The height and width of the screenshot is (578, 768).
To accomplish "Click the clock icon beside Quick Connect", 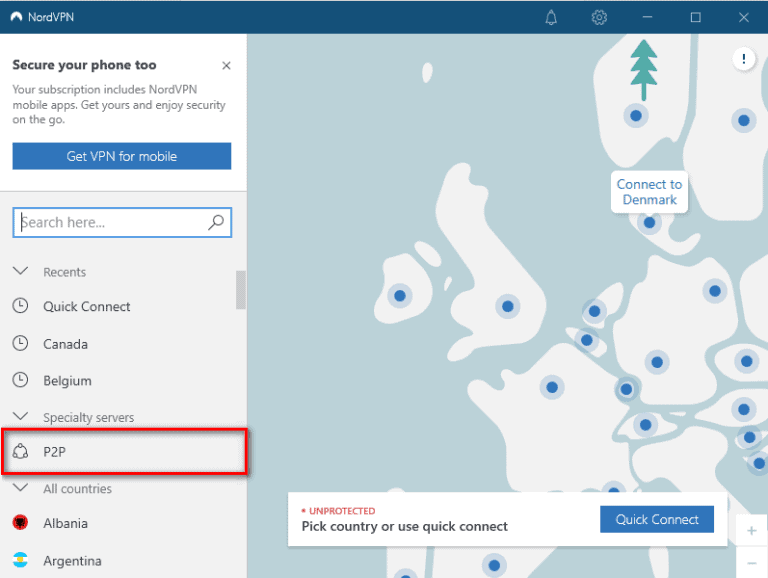I will [x=20, y=306].
